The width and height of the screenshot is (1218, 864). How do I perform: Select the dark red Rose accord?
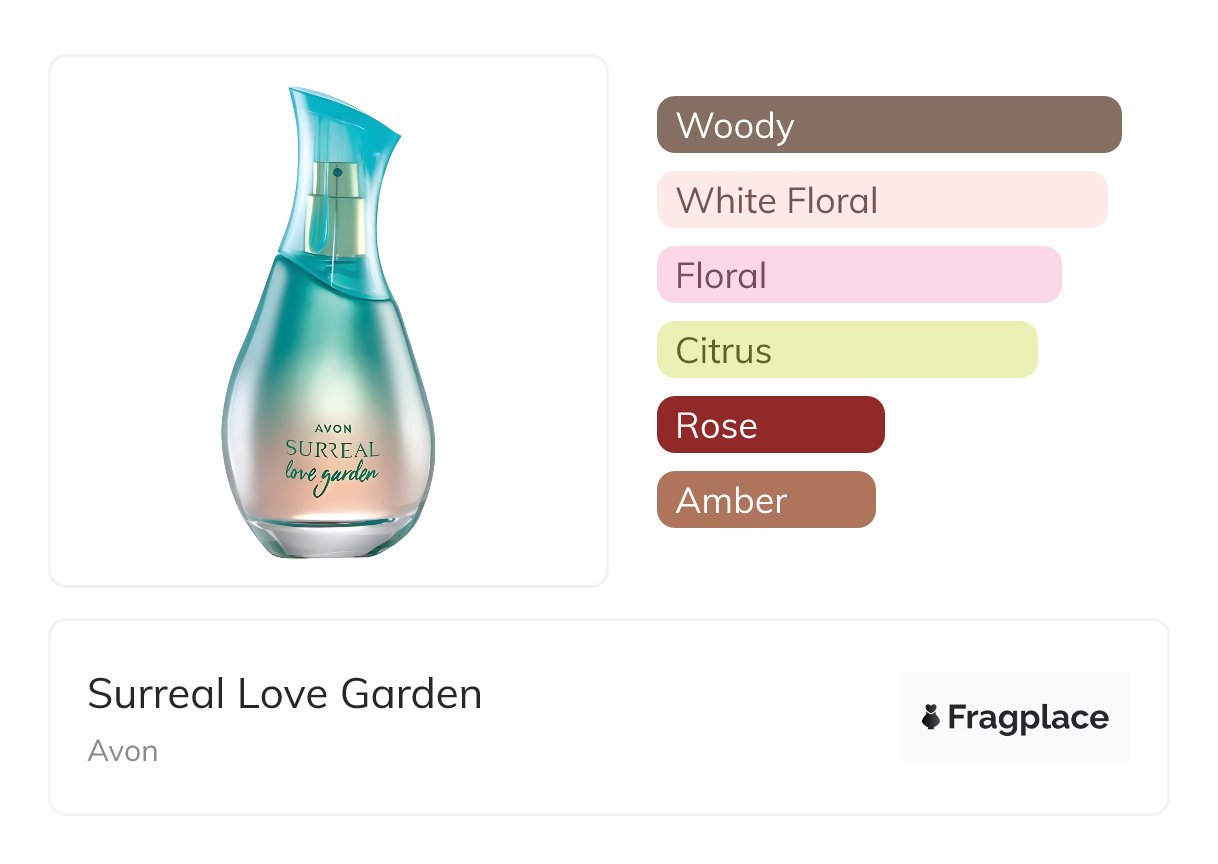pos(770,425)
